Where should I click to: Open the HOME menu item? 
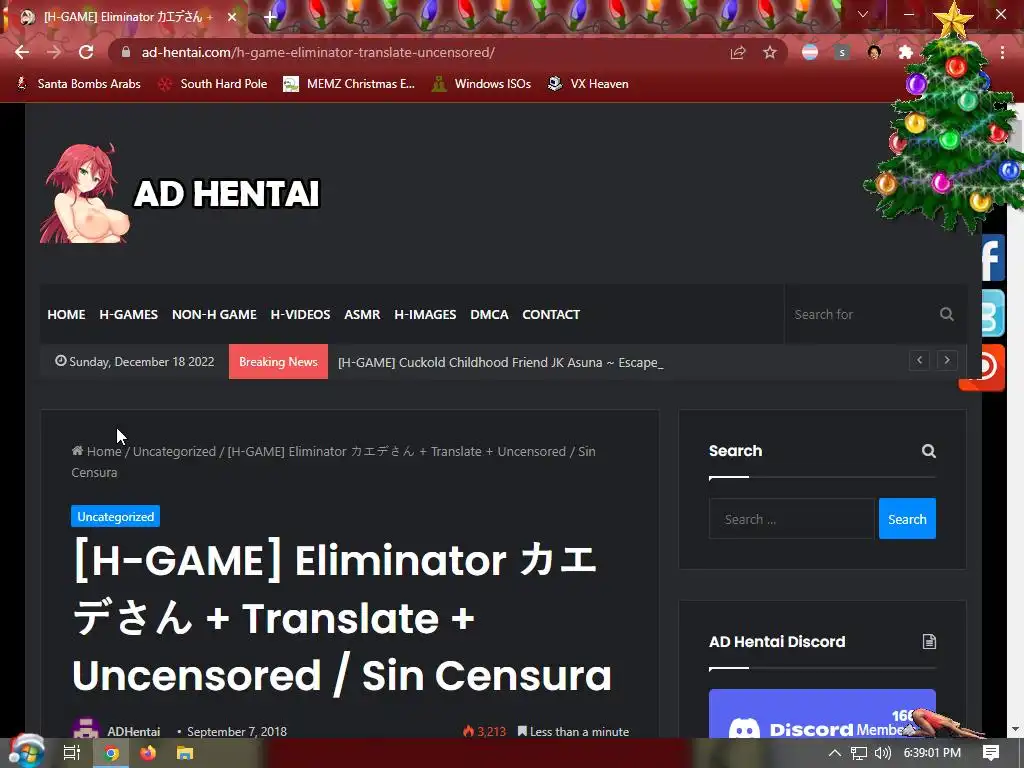67,314
